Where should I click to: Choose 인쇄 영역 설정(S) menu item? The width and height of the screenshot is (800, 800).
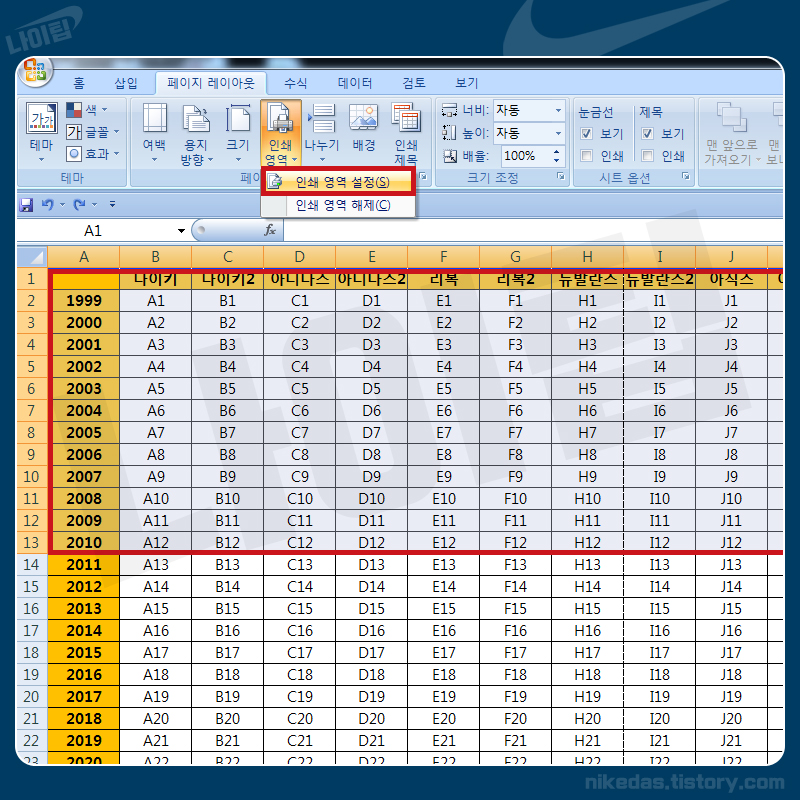tap(338, 182)
